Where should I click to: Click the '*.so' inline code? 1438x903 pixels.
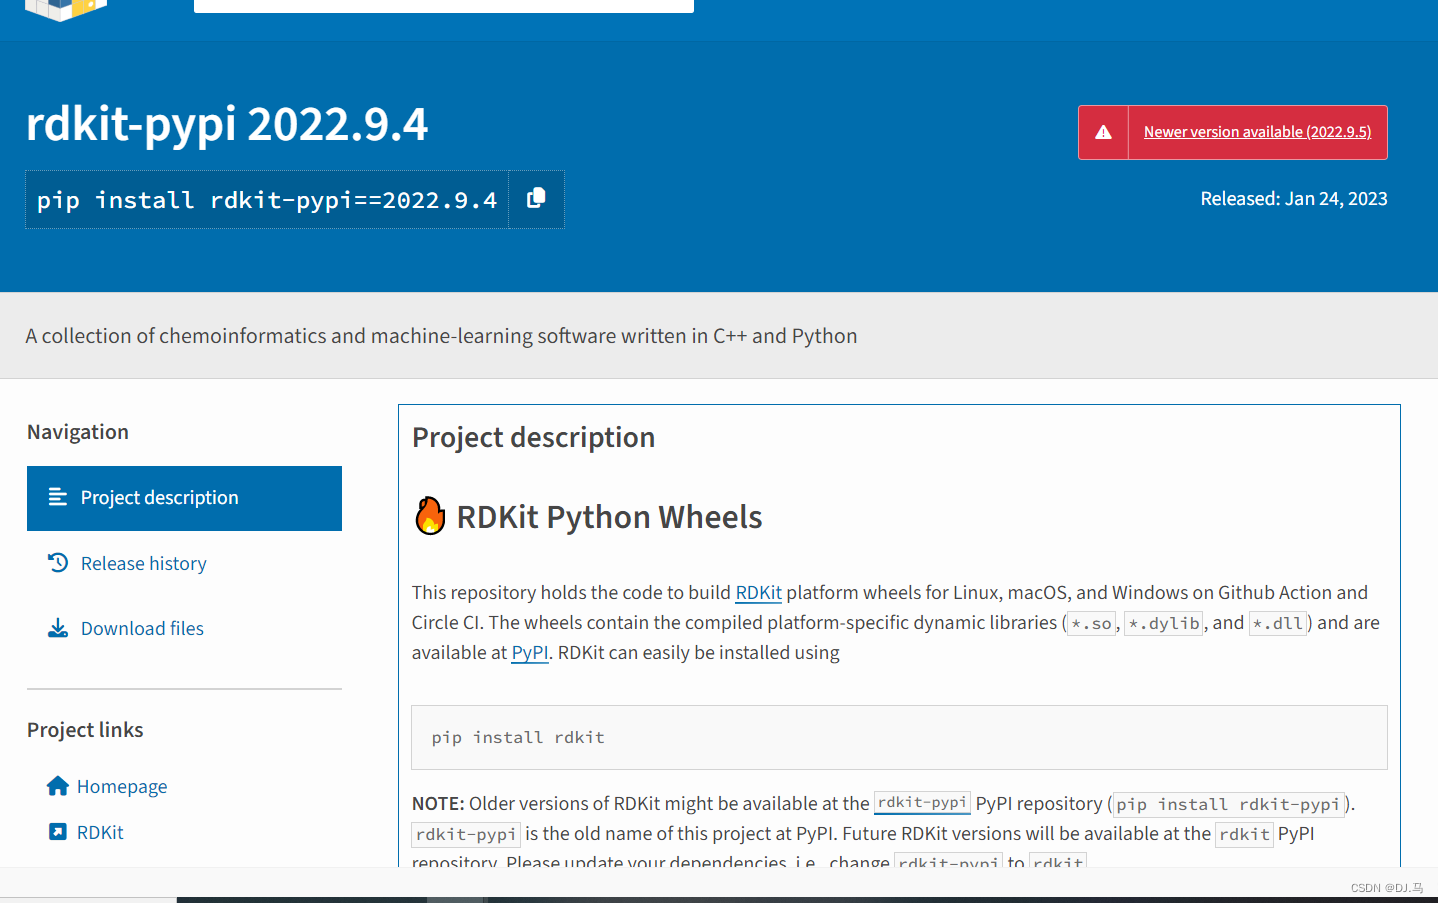click(1091, 624)
